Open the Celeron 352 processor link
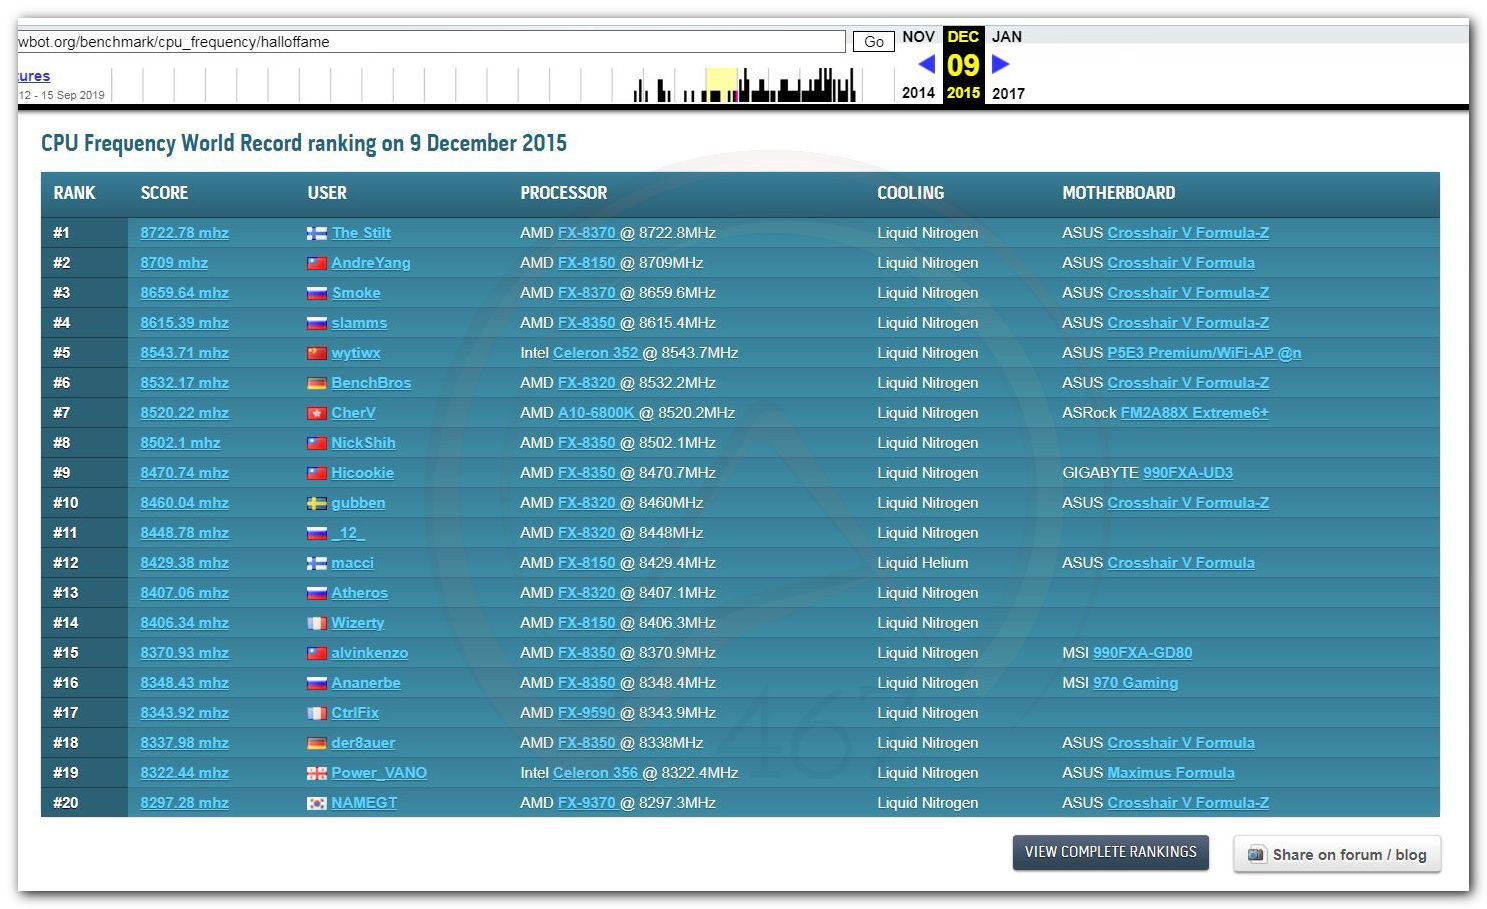 [595, 353]
